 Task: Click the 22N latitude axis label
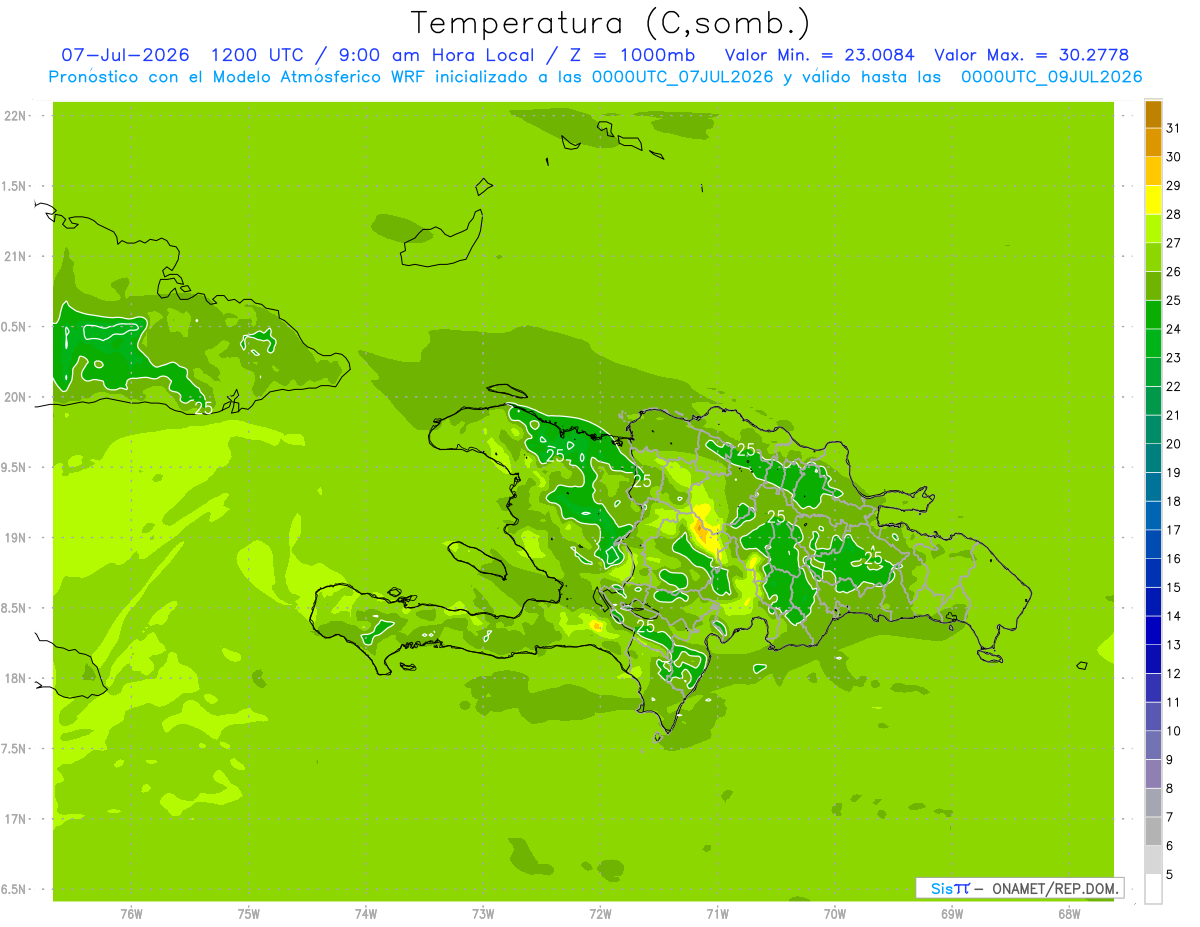point(15,116)
